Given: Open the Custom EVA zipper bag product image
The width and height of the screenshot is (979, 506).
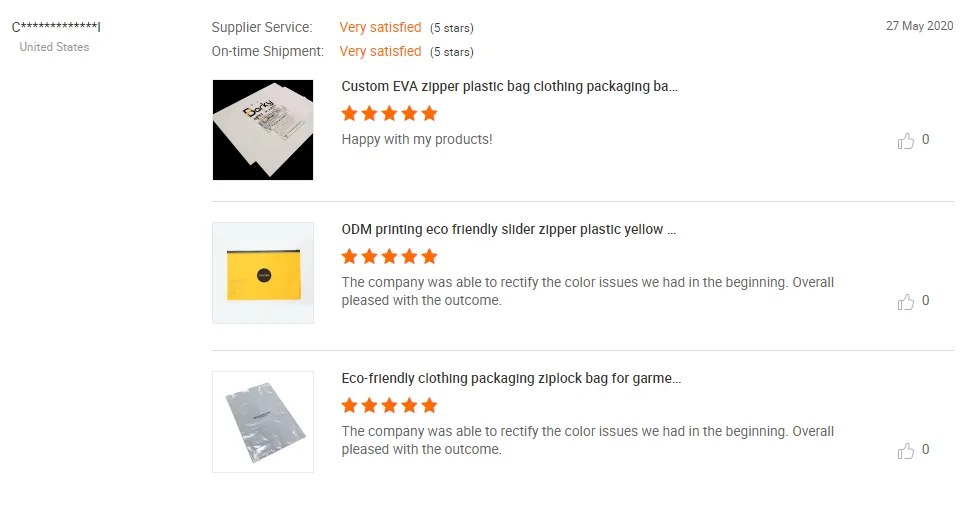Looking at the screenshot, I should coord(263,130).
